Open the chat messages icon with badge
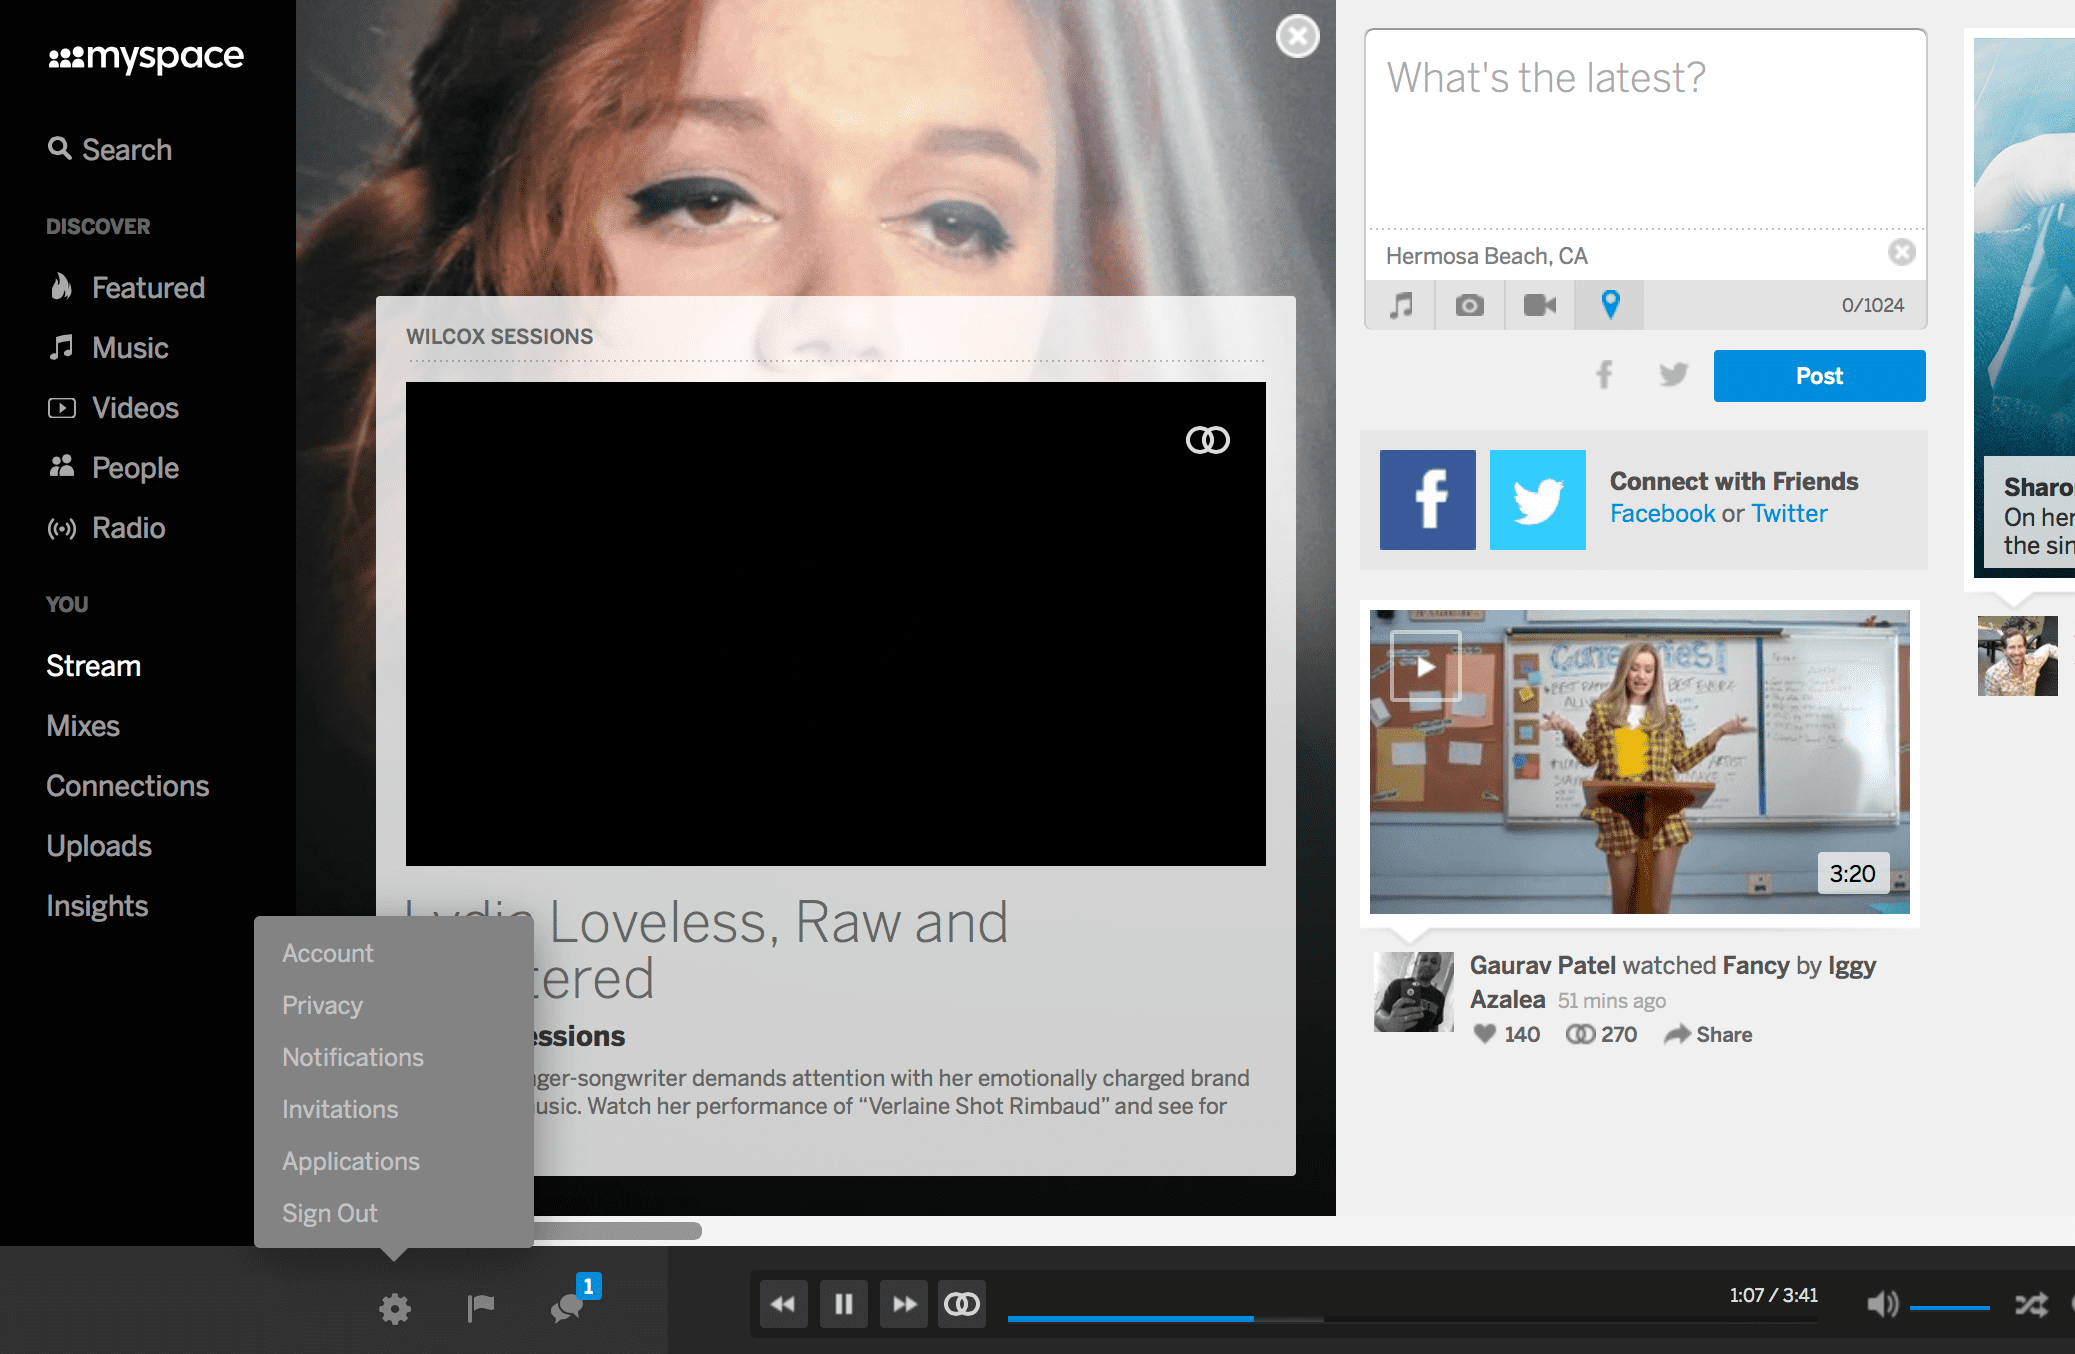Screen dimensions: 2075x1354 568,1307
